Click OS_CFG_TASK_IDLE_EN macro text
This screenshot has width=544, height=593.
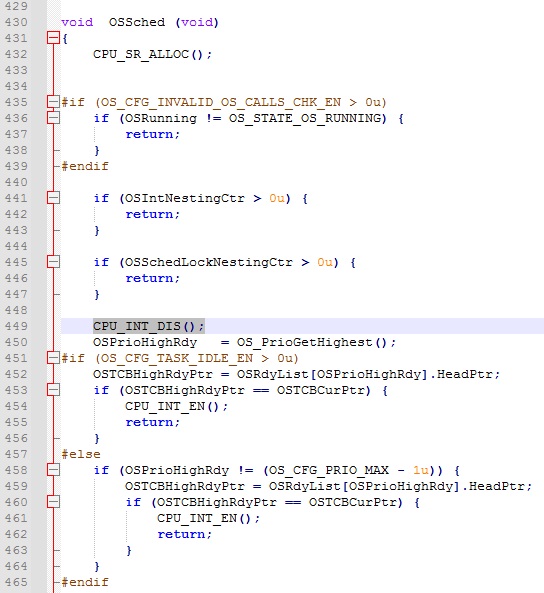(x=177, y=358)
